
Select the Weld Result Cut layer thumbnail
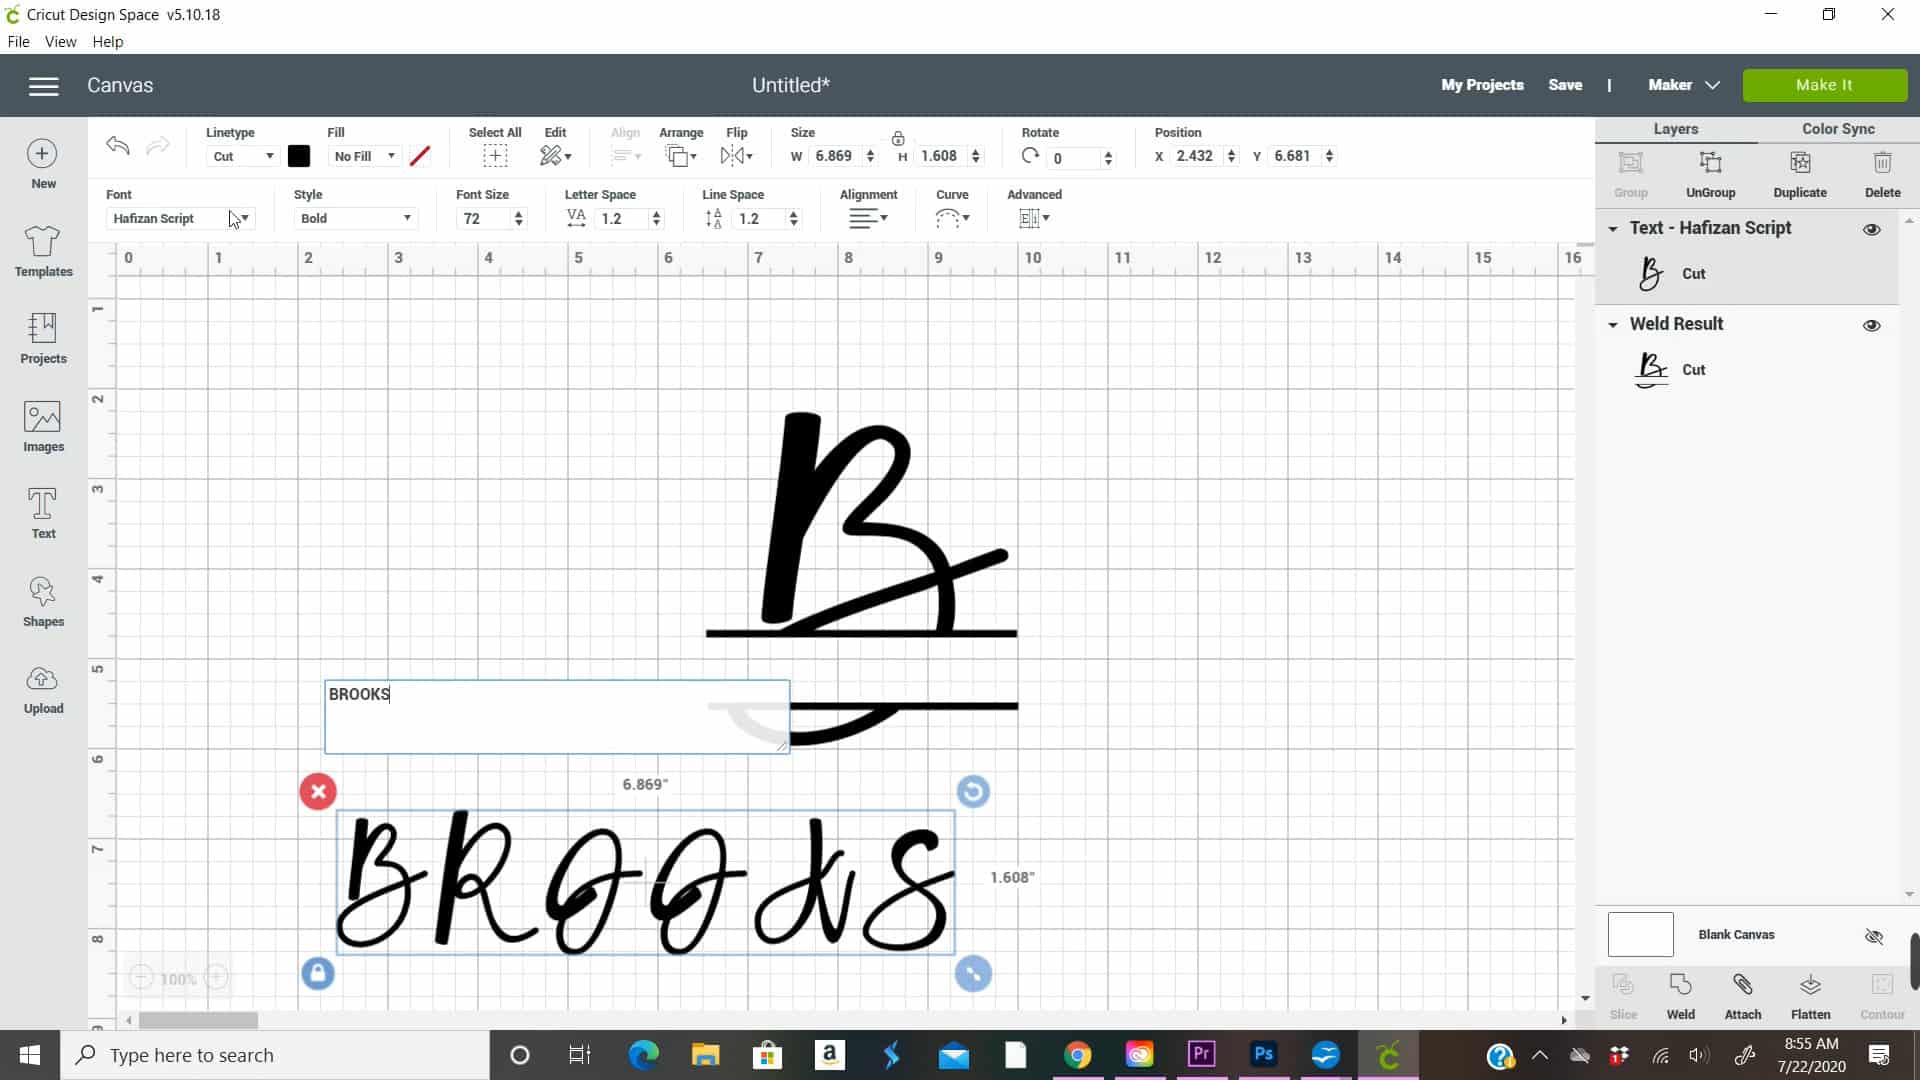(x=1651, y=370)
